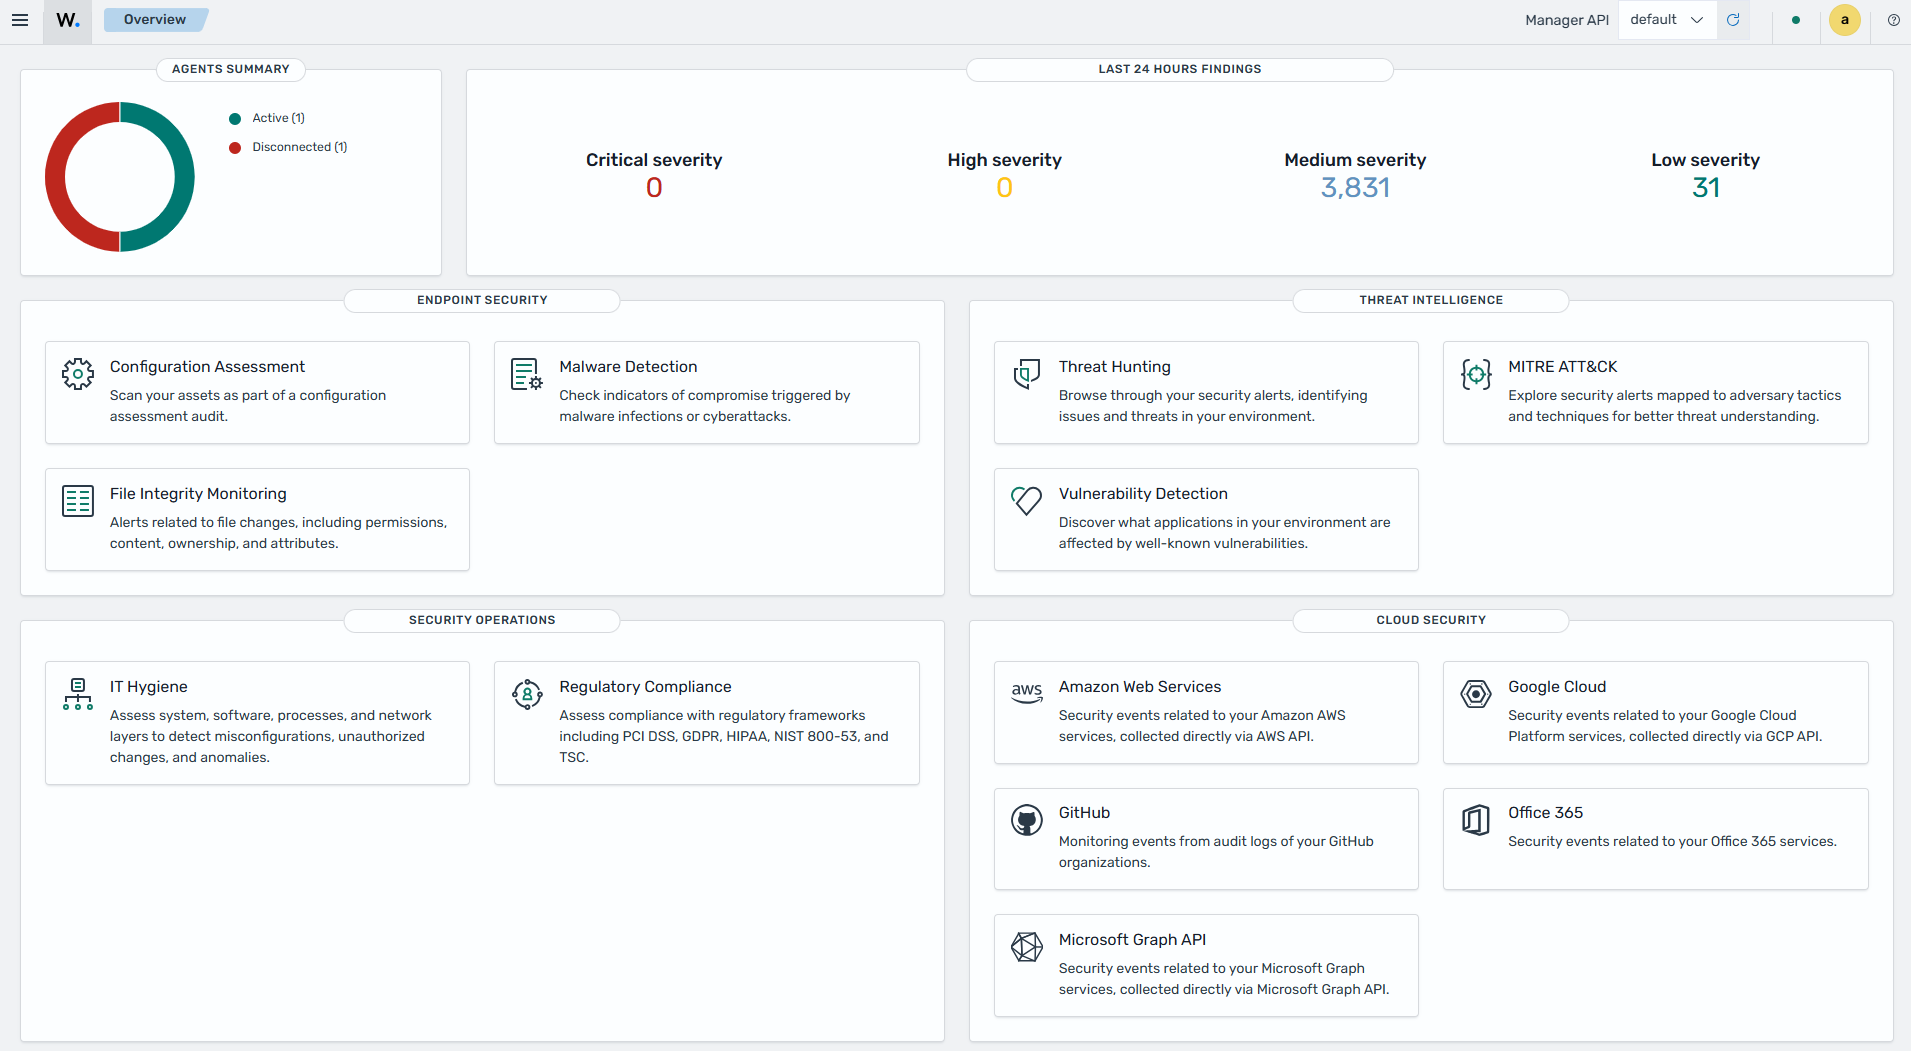Click the Google Cloud icon
This screenshot has width=1911, height=1051.
(1476, 694)
